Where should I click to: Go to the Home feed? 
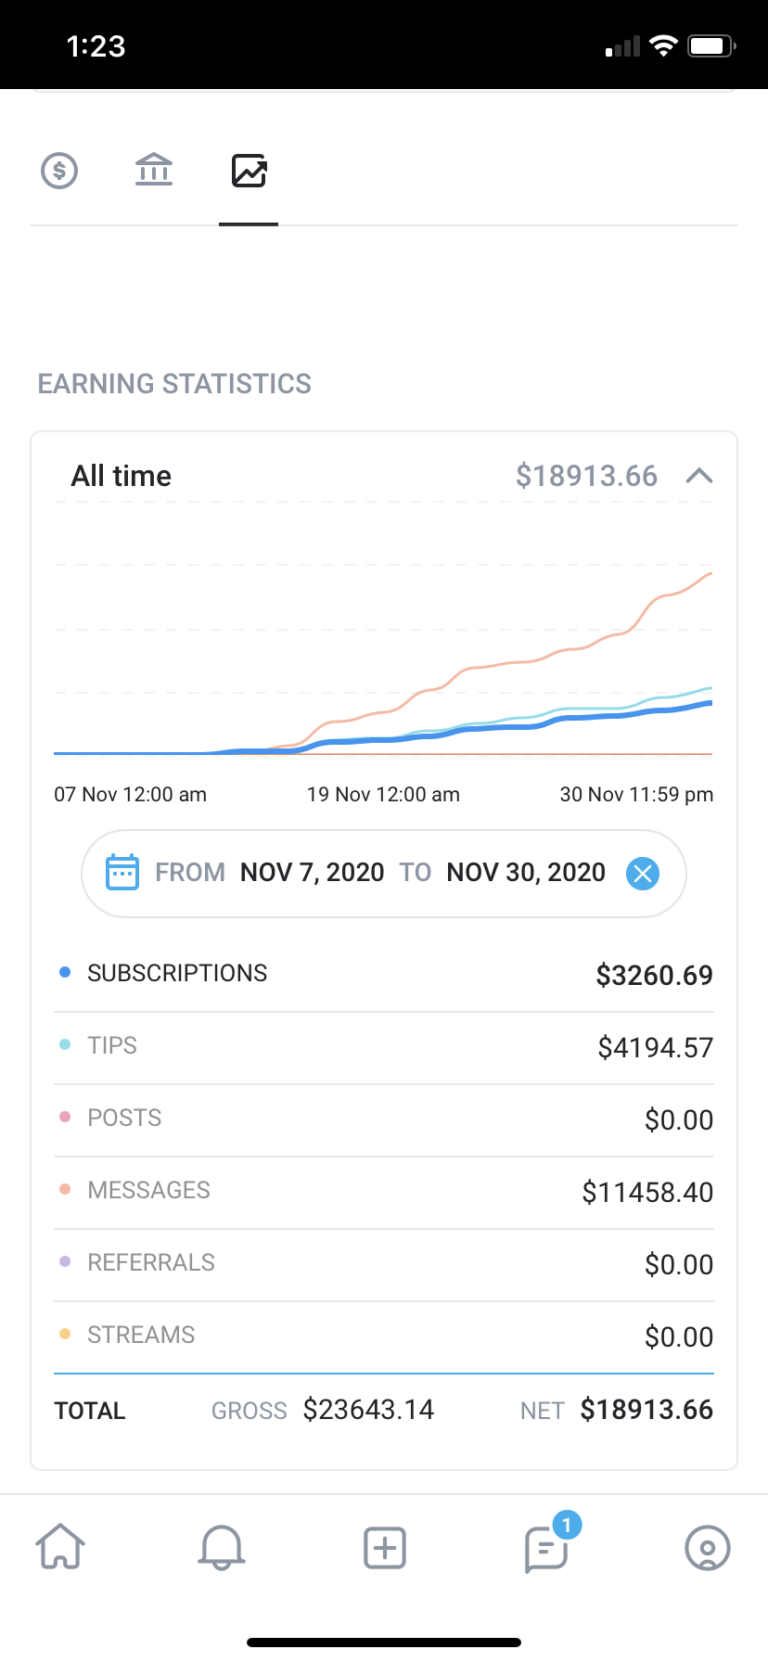[60, 1548]
